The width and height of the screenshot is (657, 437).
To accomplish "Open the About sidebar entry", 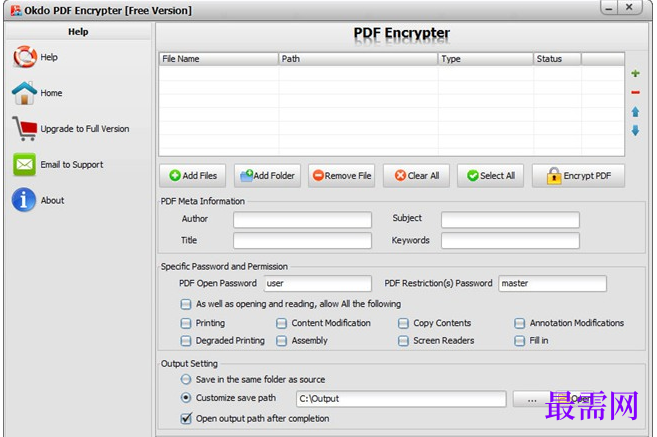I will point(52,200).
